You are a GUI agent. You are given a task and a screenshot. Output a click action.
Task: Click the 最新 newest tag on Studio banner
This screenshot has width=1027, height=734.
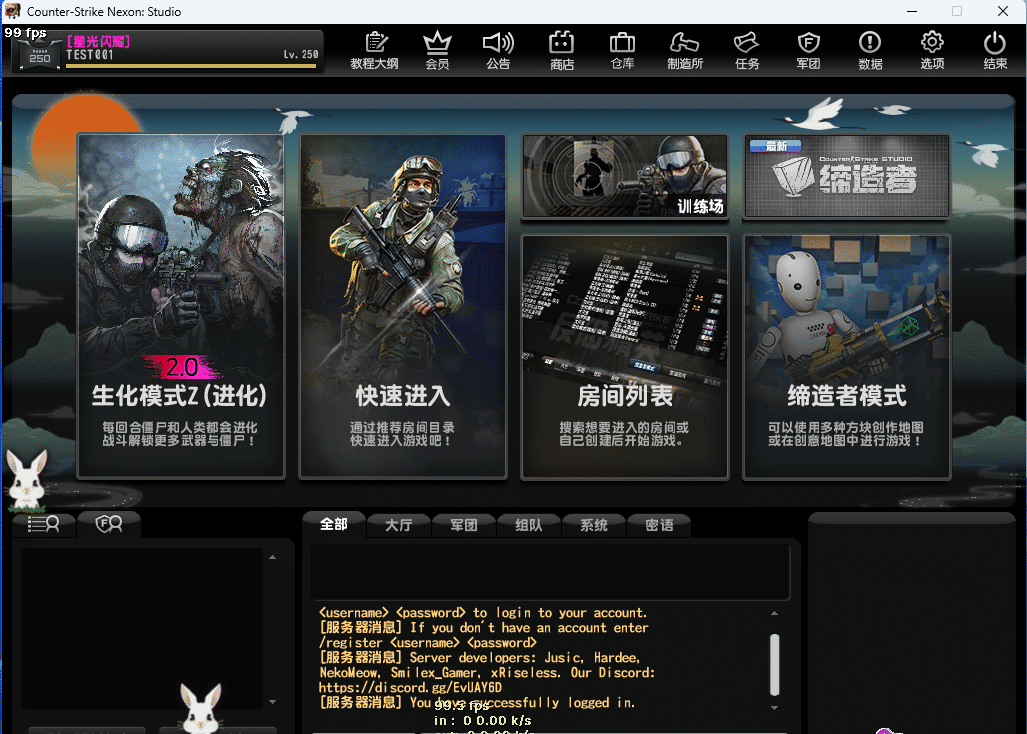(775, 146)
